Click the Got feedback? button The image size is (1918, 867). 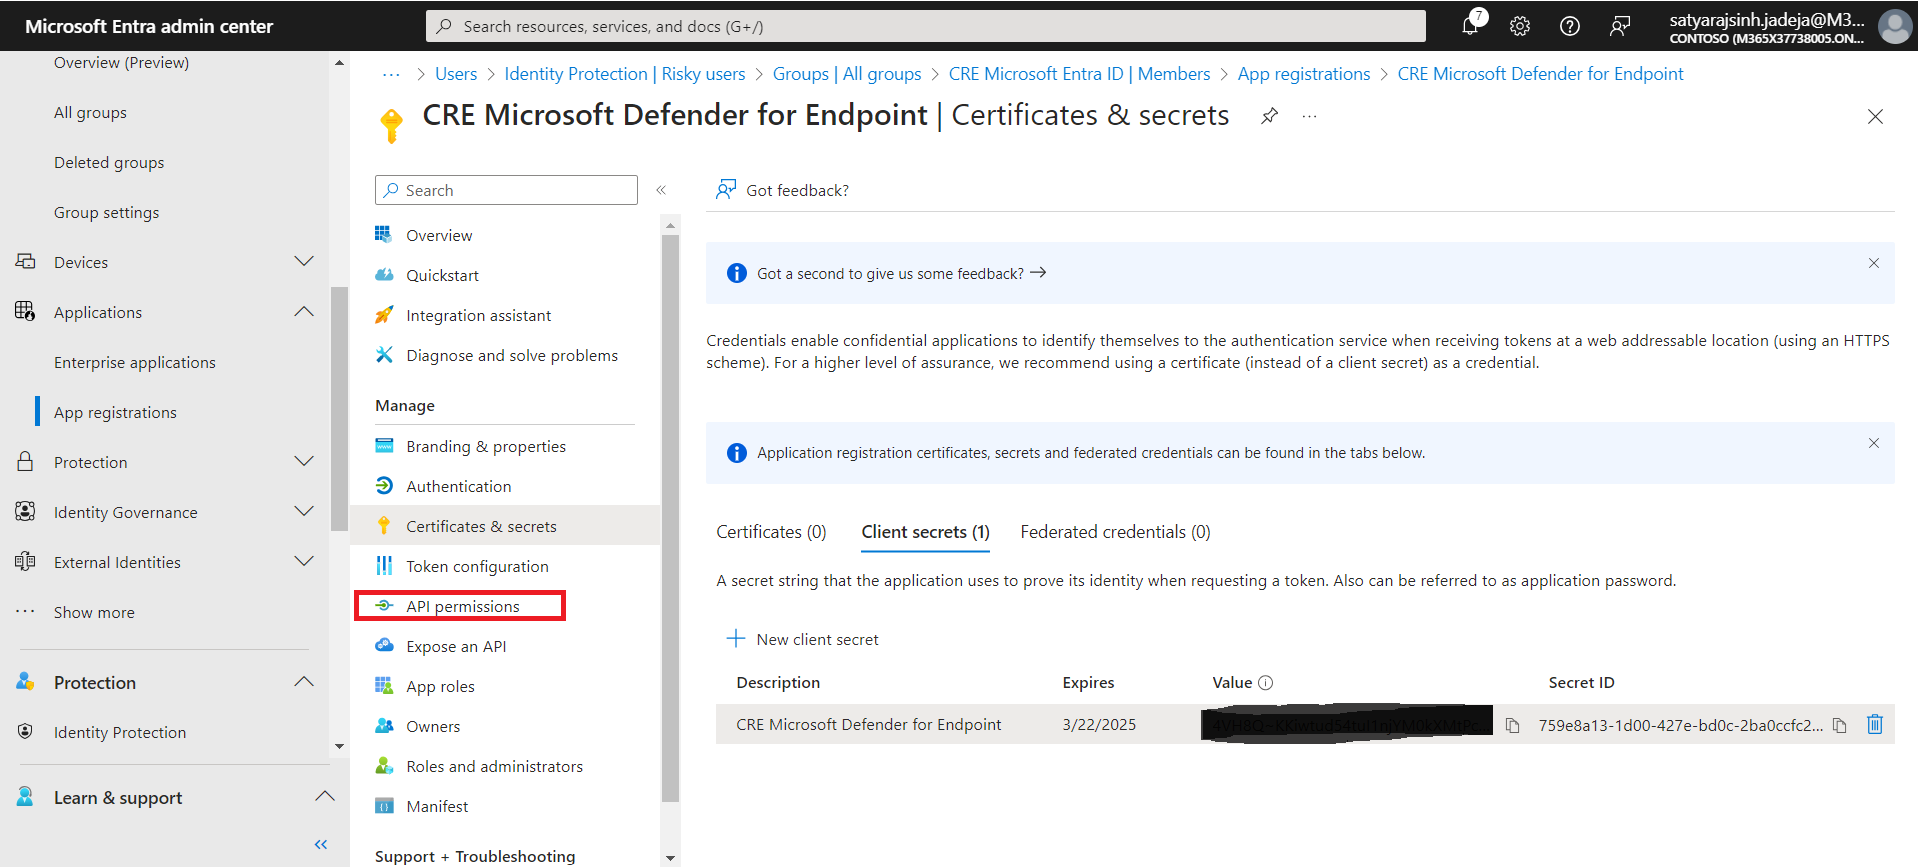click(782, 190)
